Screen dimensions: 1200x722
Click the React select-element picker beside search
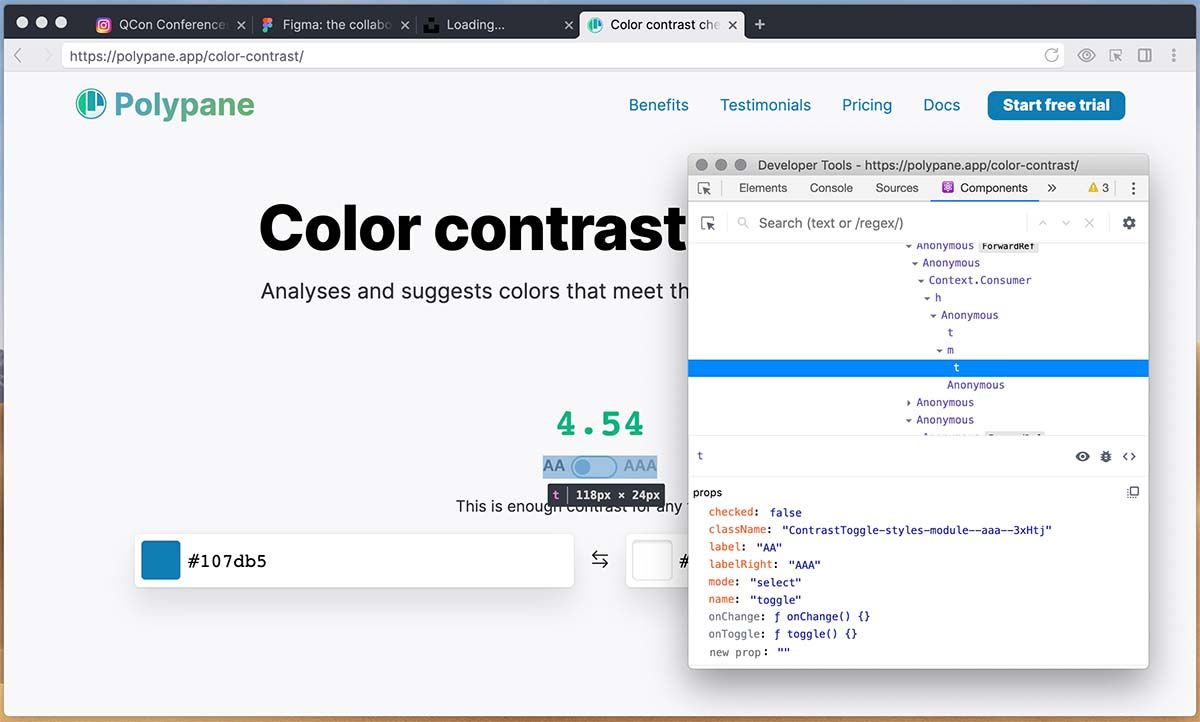(708, 223)
